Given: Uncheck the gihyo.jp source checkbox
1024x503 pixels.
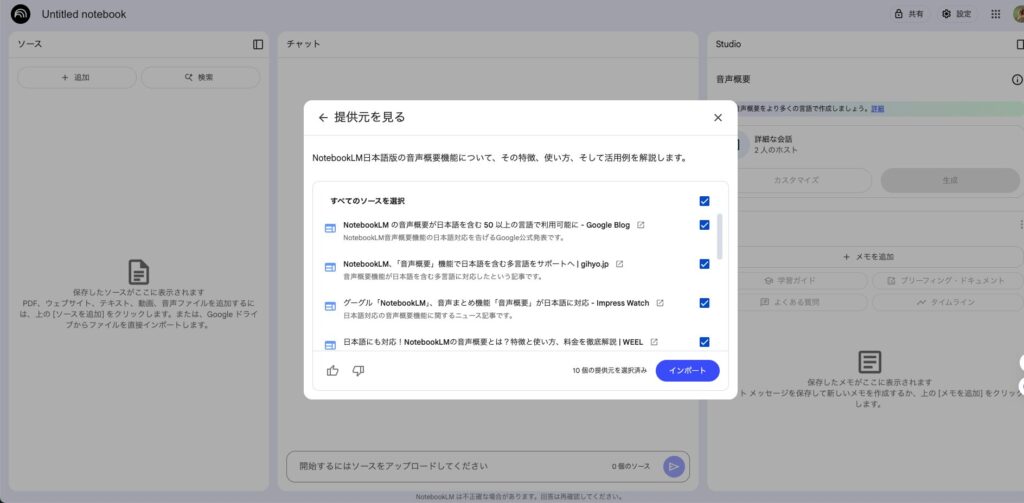Looking at the screenshot, I should (x=704, y=264).
